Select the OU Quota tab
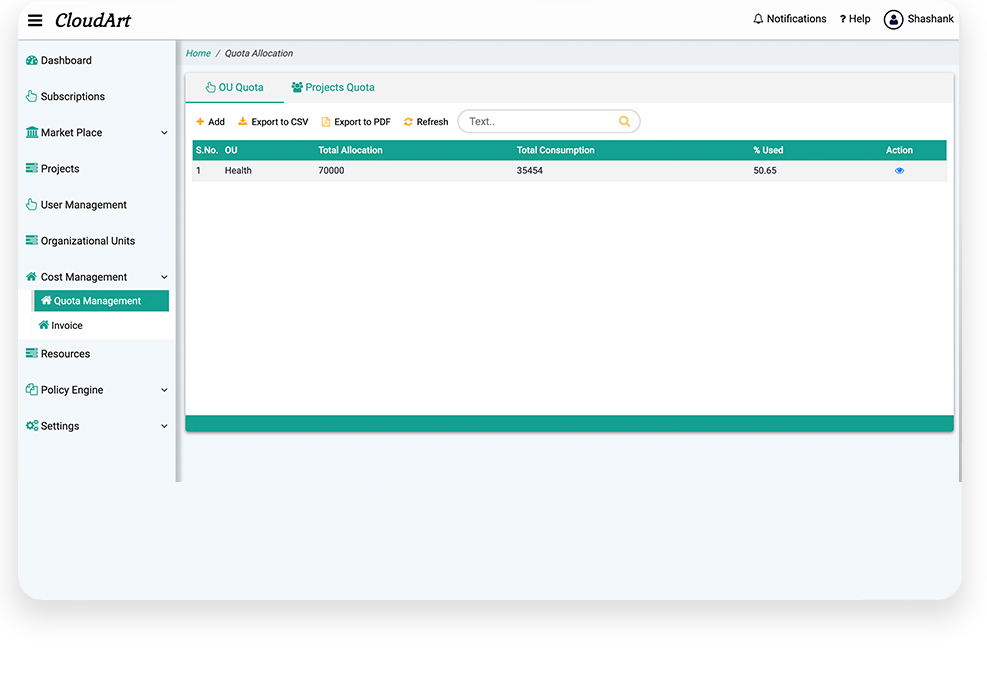 coord(235,88)
